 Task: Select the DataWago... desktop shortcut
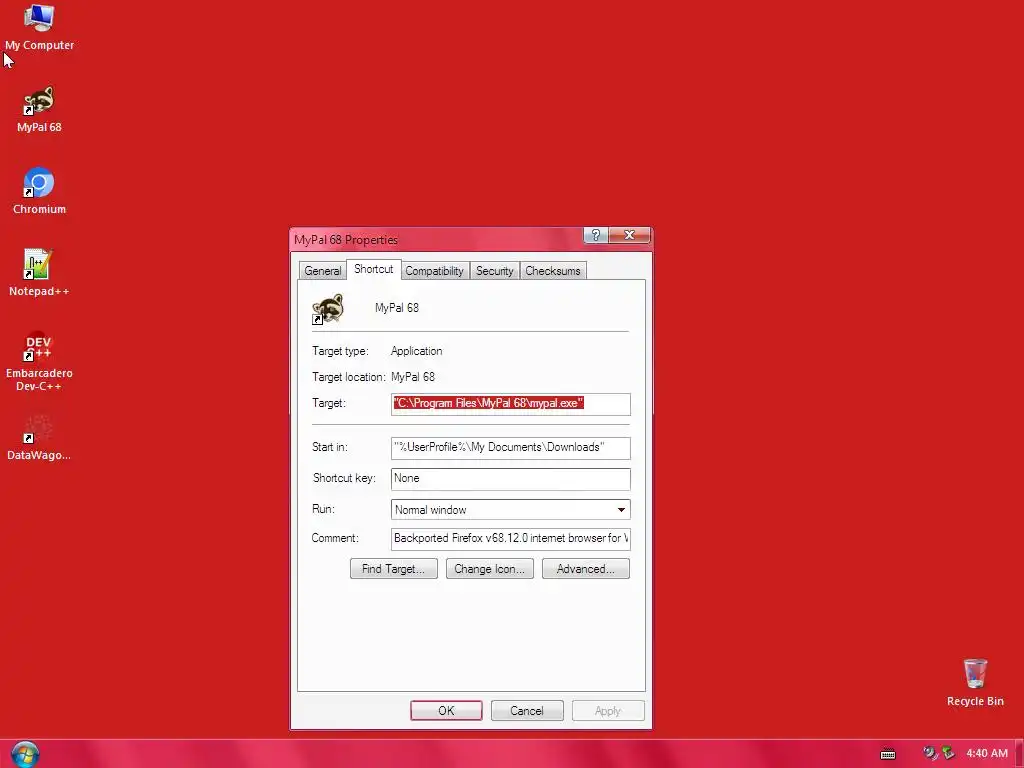point(39,438)
